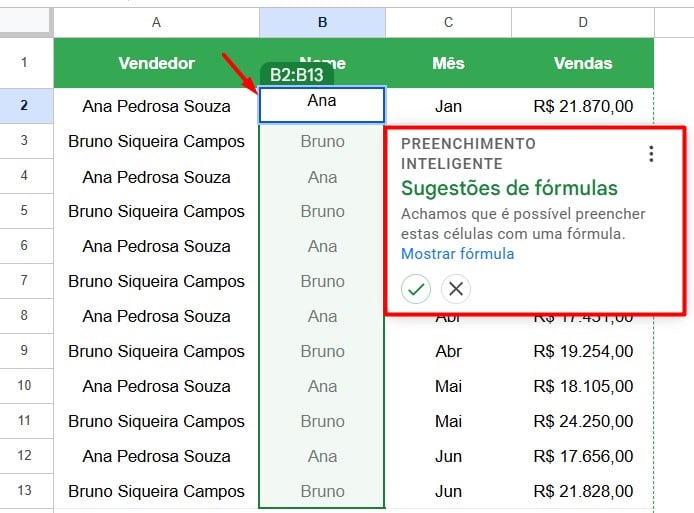The image size is (694, 513).
Task: Click the Mai cell in row 11
Action: pyautogui.click(x=448, y=421)
